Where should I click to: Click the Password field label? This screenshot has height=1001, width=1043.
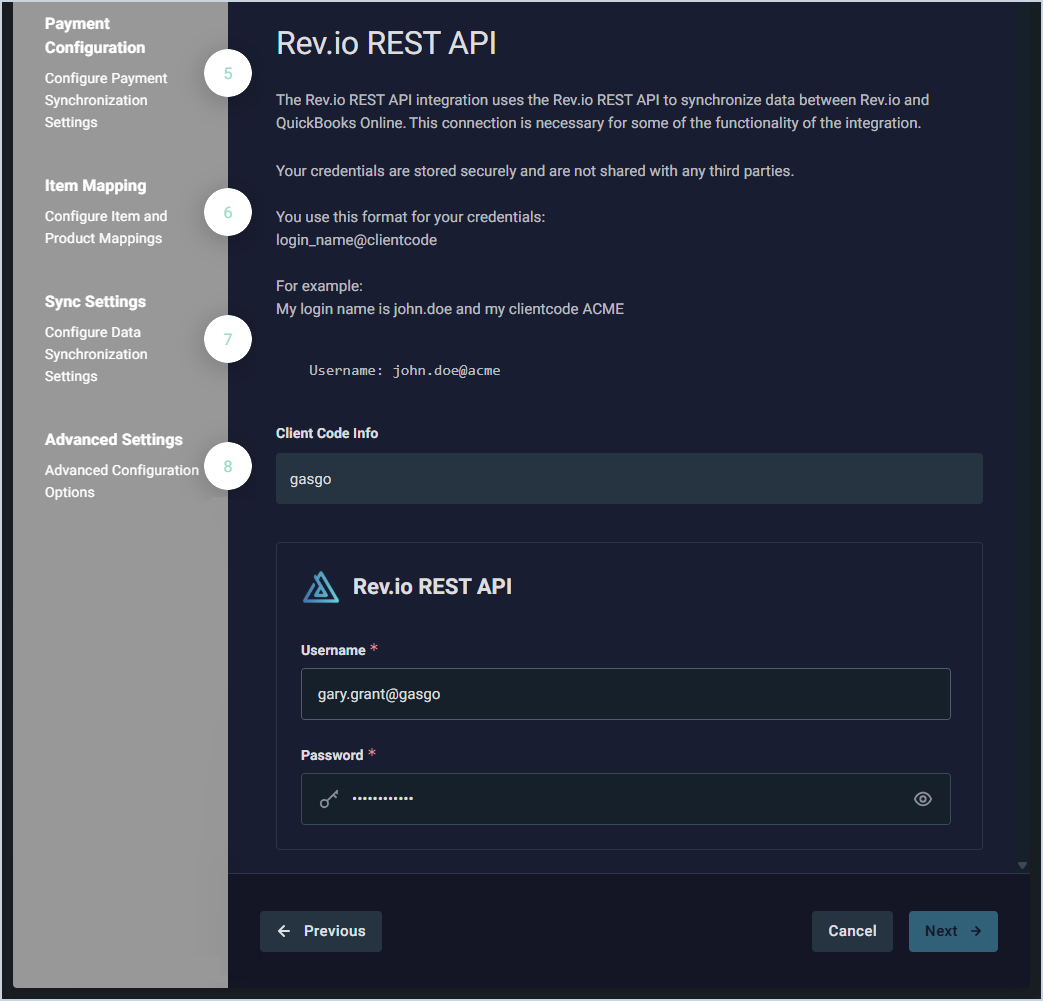tap(332, 756)
